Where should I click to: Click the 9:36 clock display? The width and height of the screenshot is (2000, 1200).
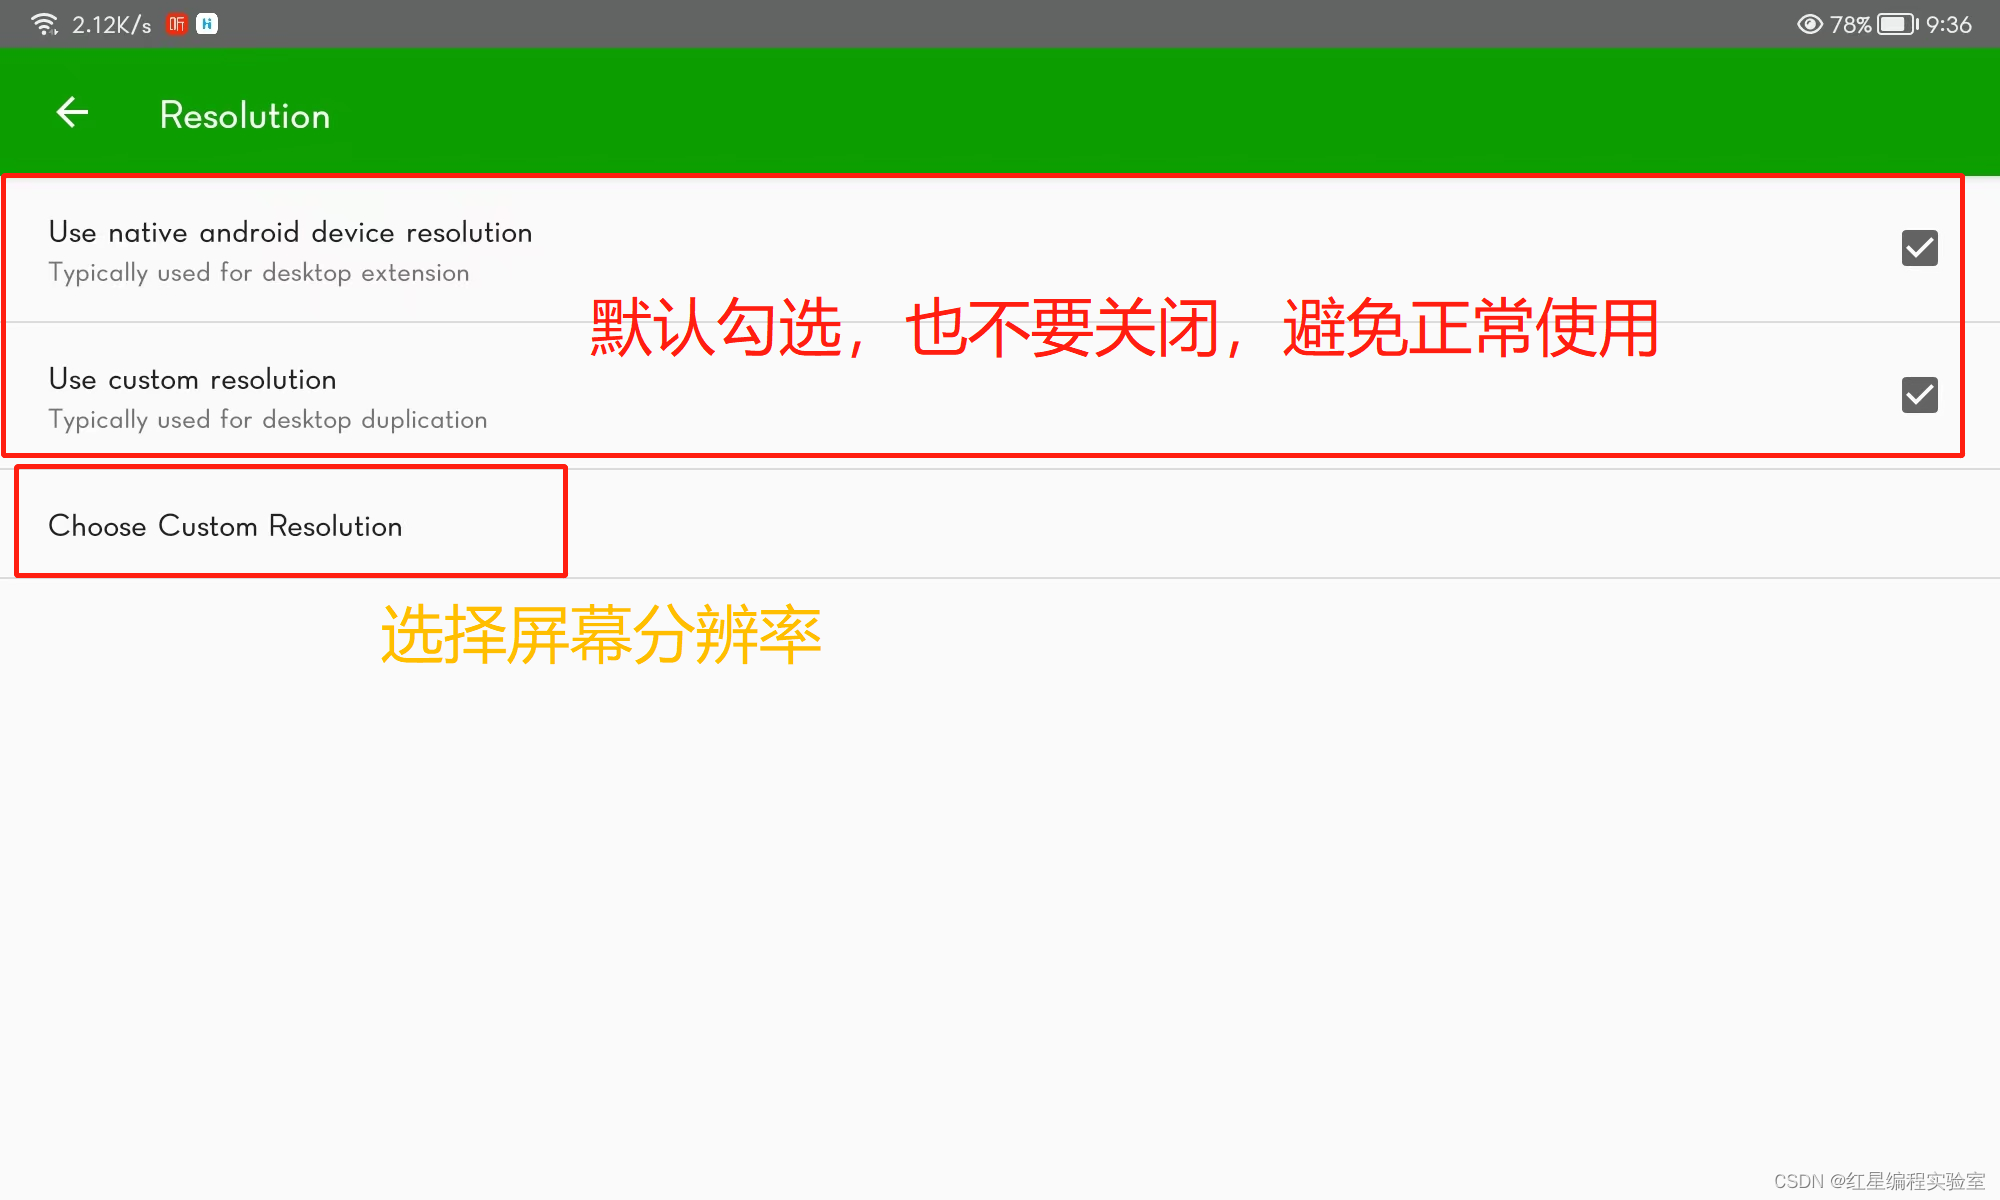1949,24
